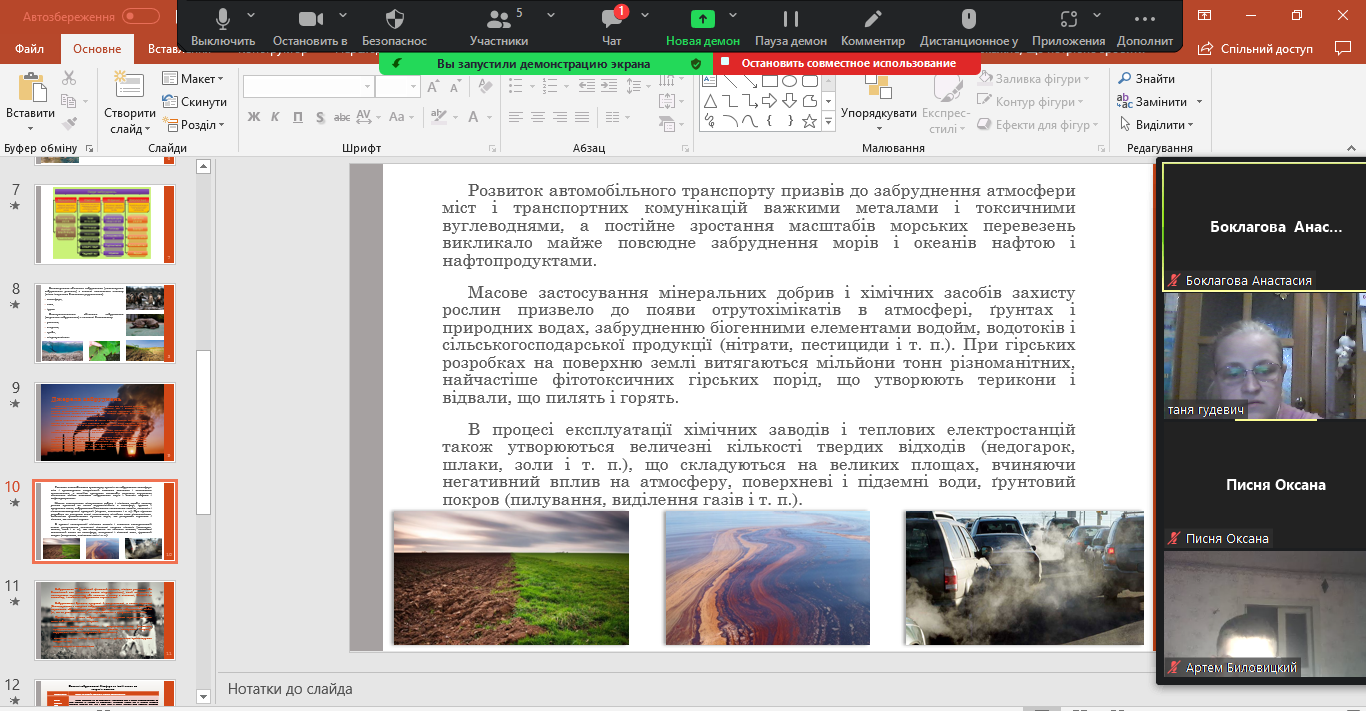Expand the shapes gallery More arrow
The height and width of the screenshot is (711, 1366).
click(828, 122)
